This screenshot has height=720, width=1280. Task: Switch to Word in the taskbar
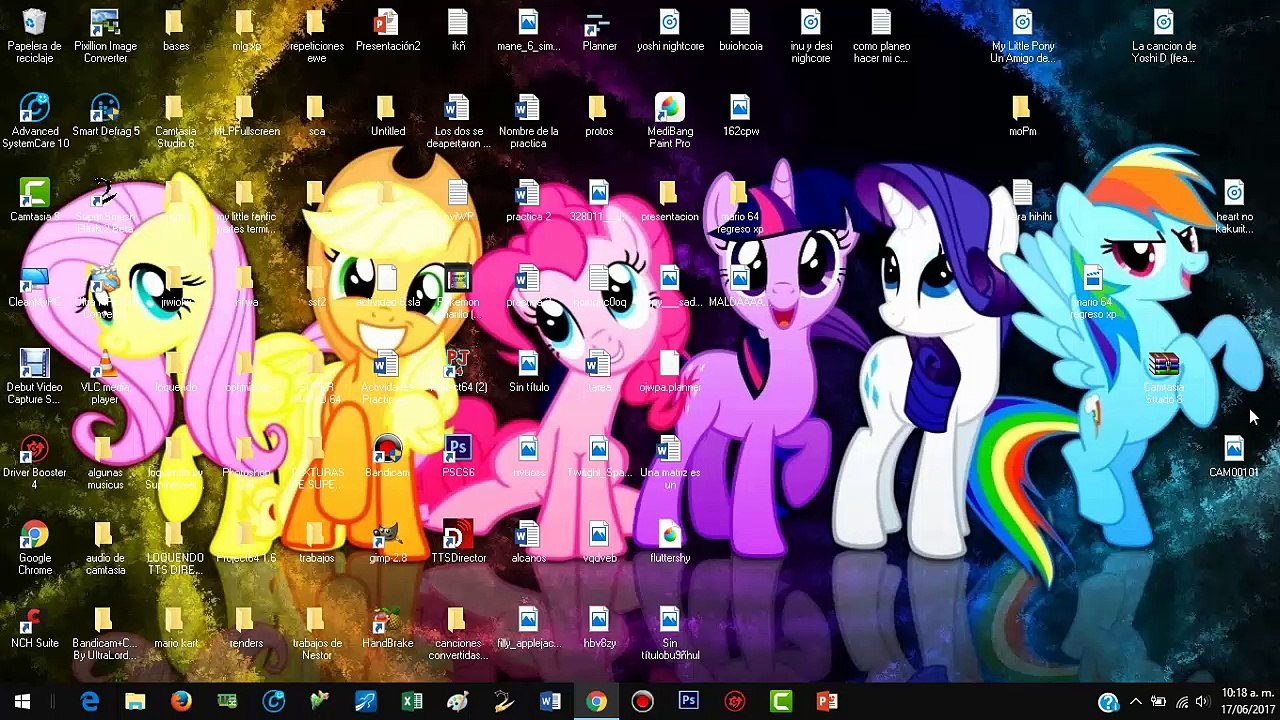pos(550,701)
